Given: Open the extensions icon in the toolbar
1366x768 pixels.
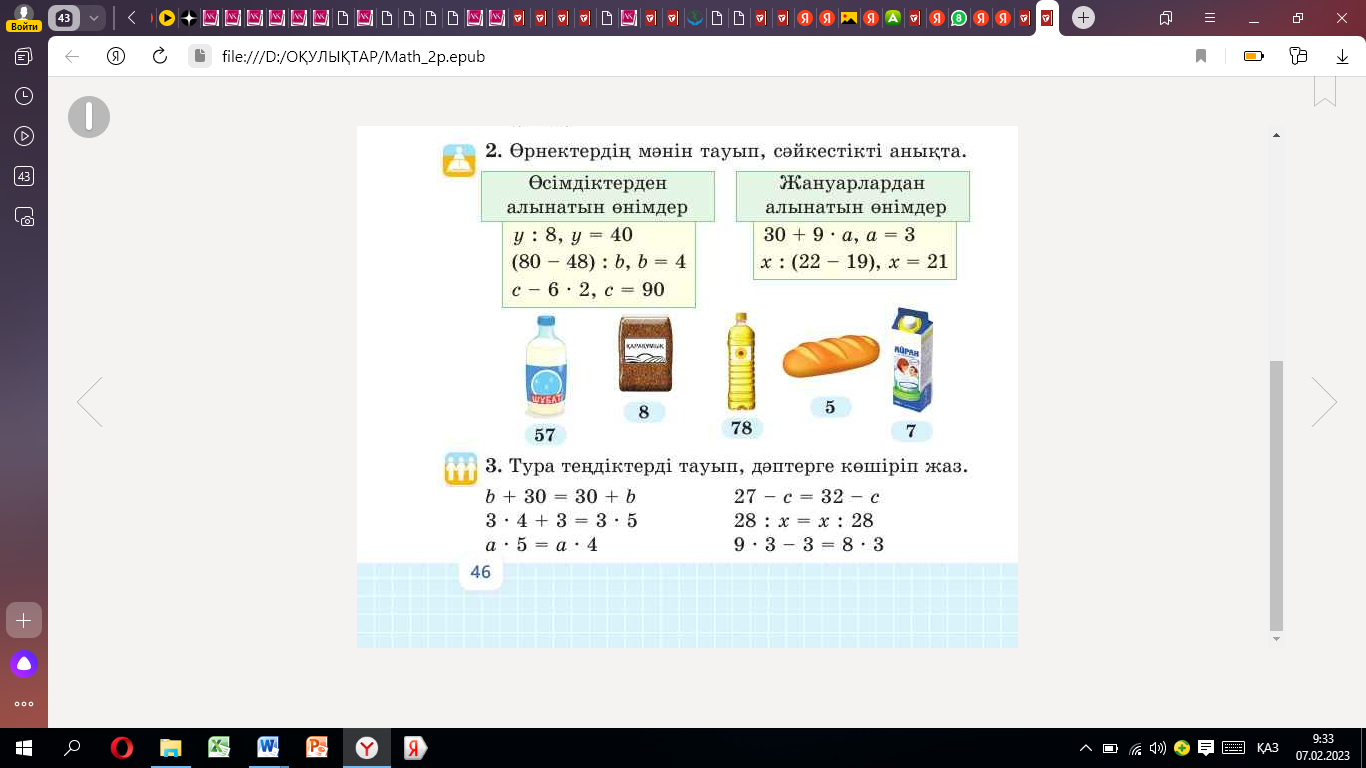Looking at the screenshot, I should click(1298, 57).
